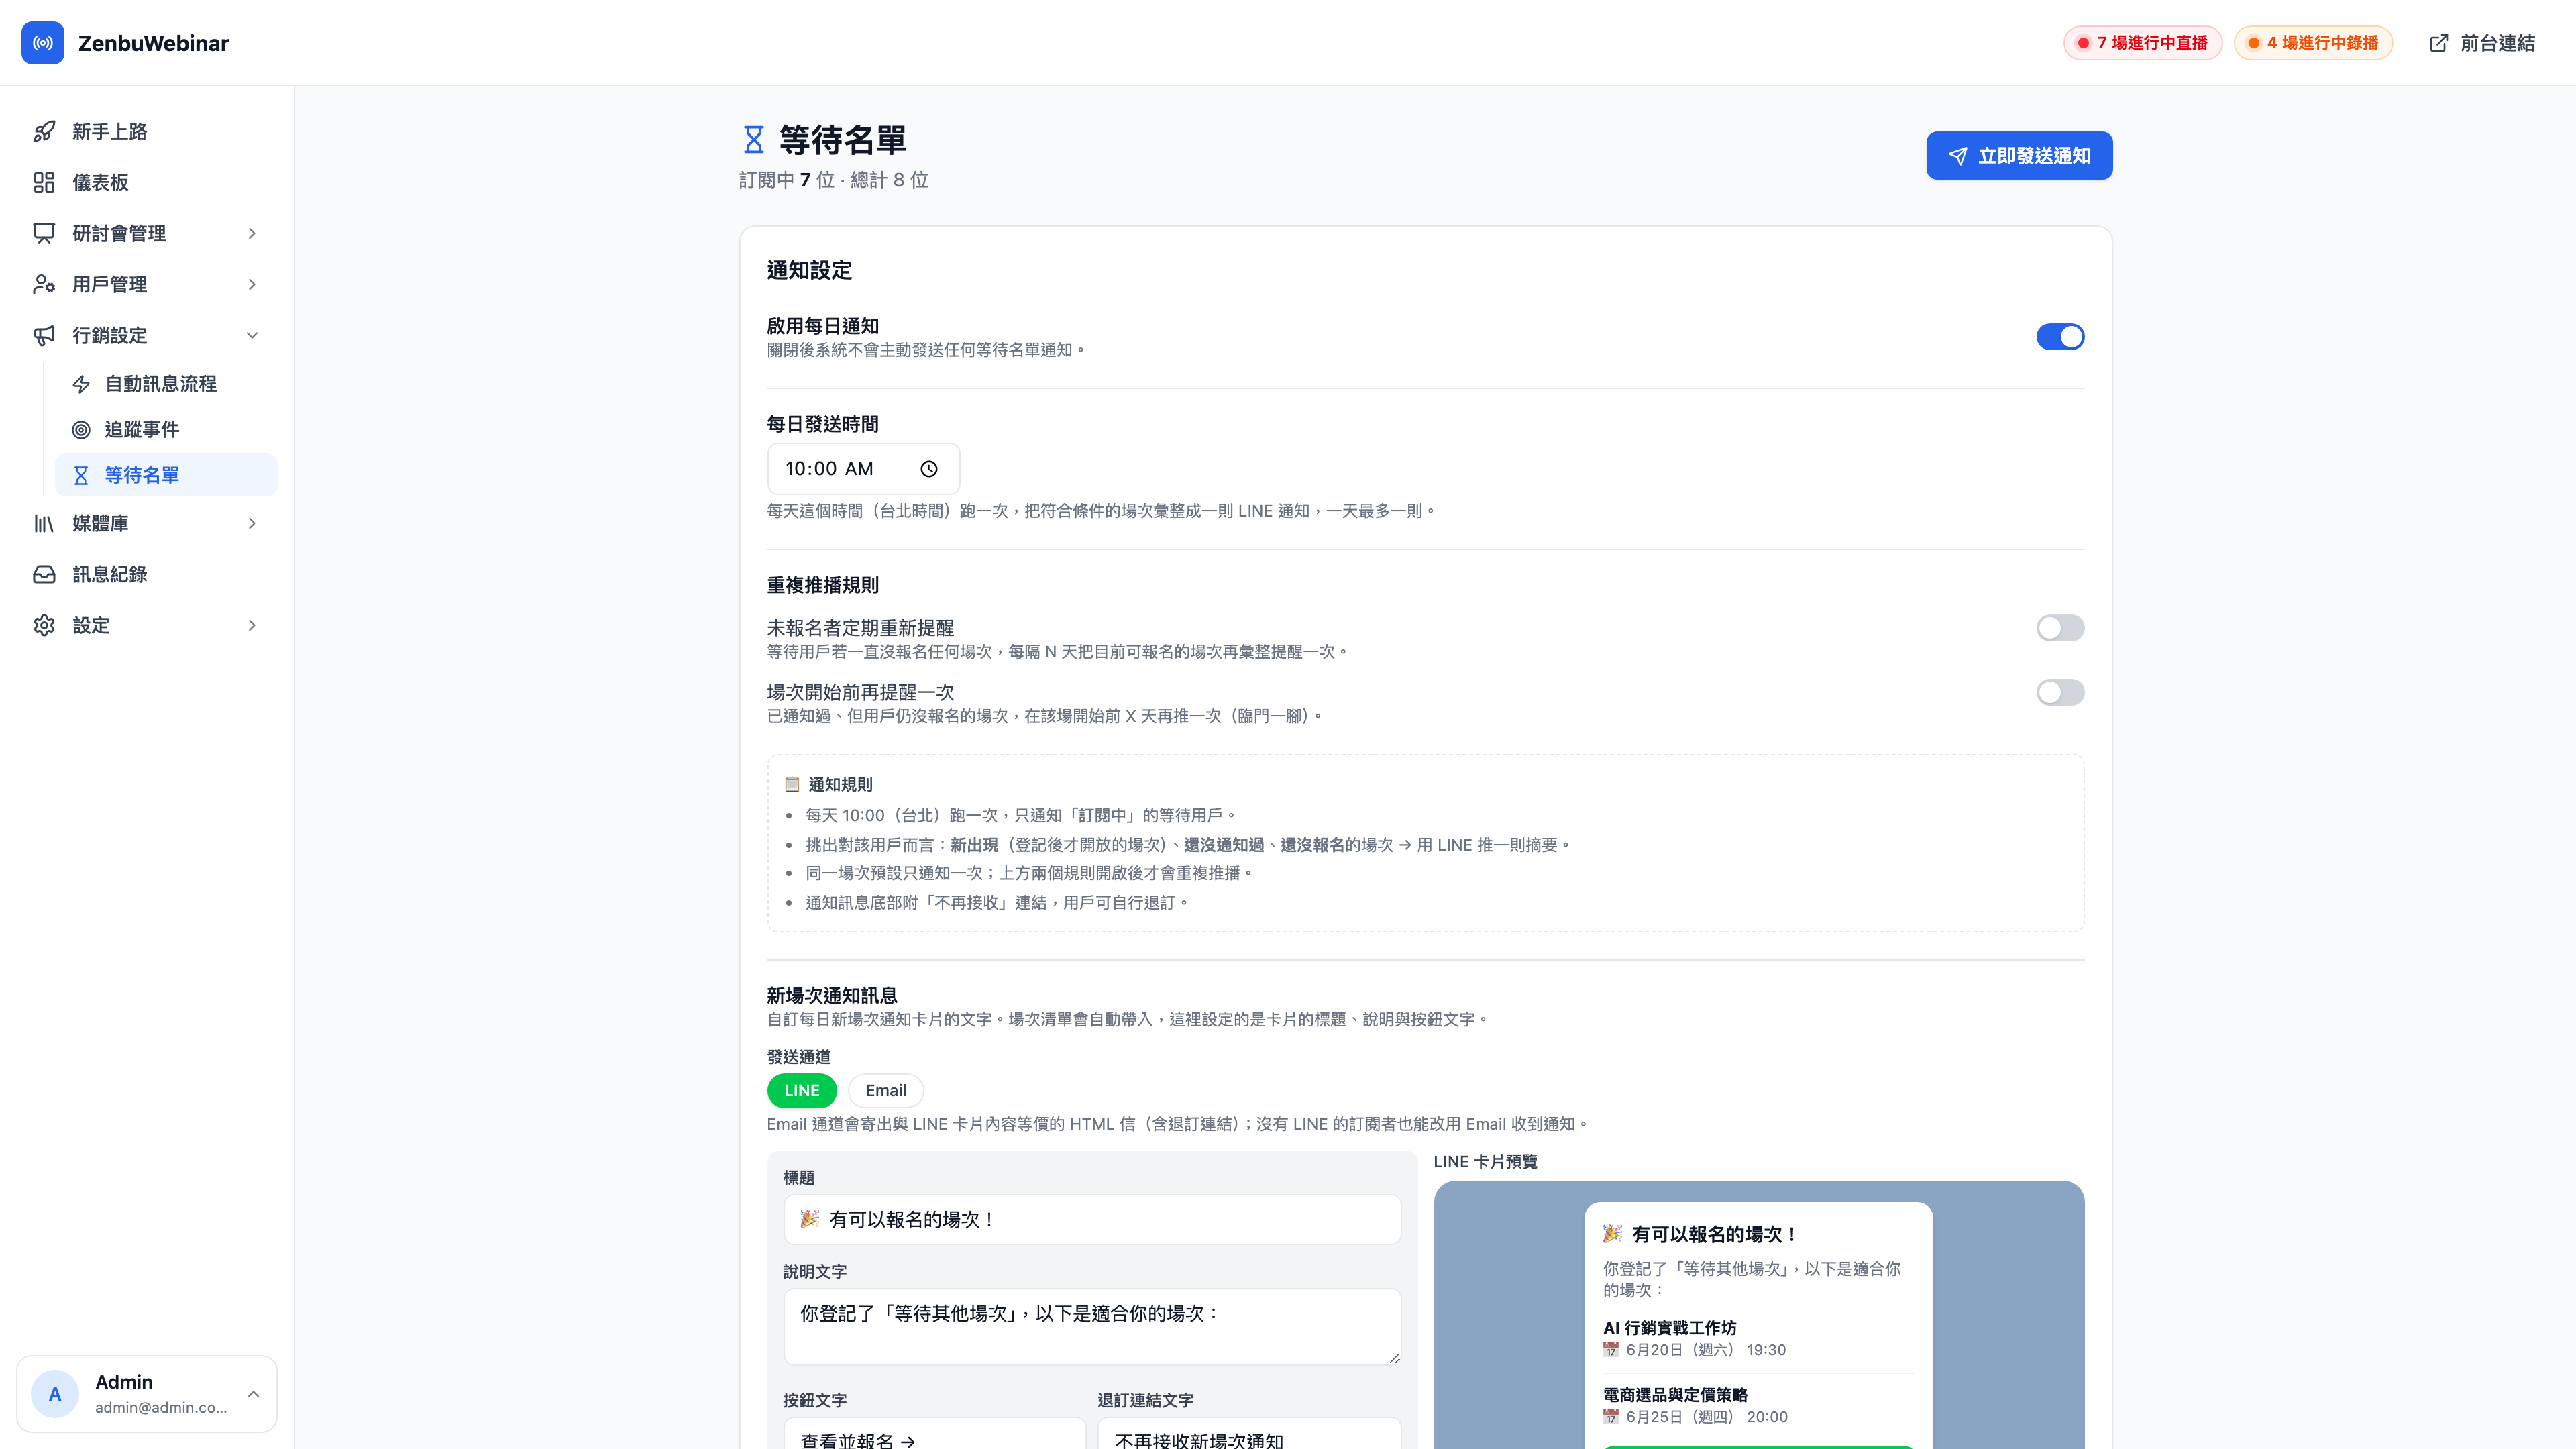Click the hourglass icon beside page title 等待名單
This screenshot has height=1449, width=2576.
pos(754,140)
